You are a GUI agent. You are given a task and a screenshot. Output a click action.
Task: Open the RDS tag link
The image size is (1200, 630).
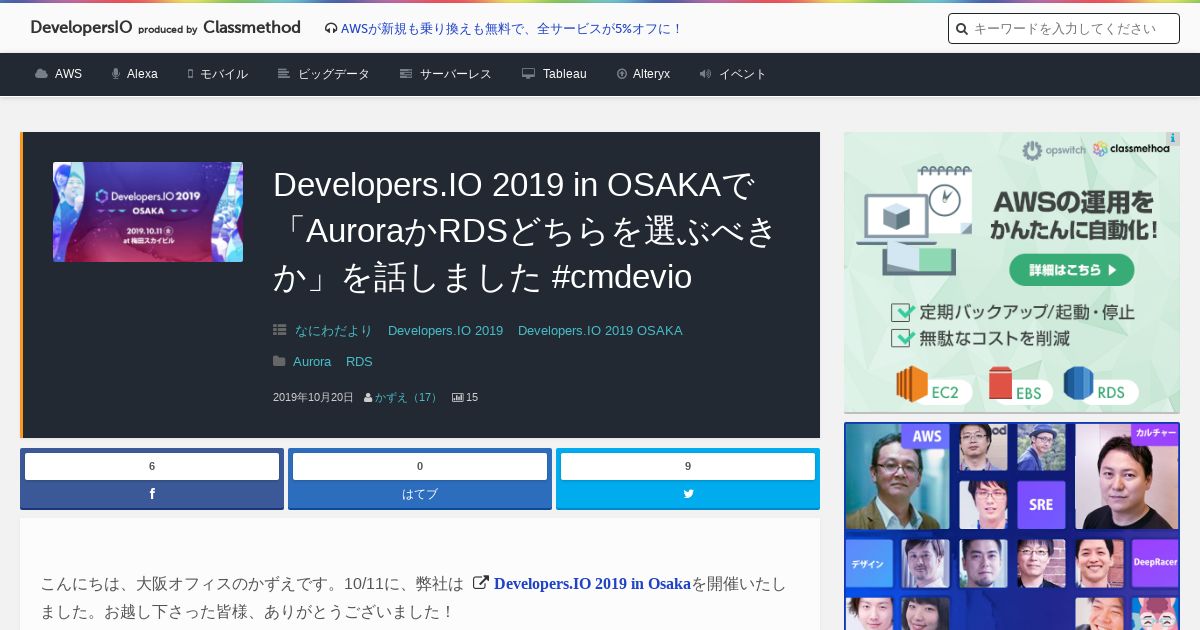359,361
